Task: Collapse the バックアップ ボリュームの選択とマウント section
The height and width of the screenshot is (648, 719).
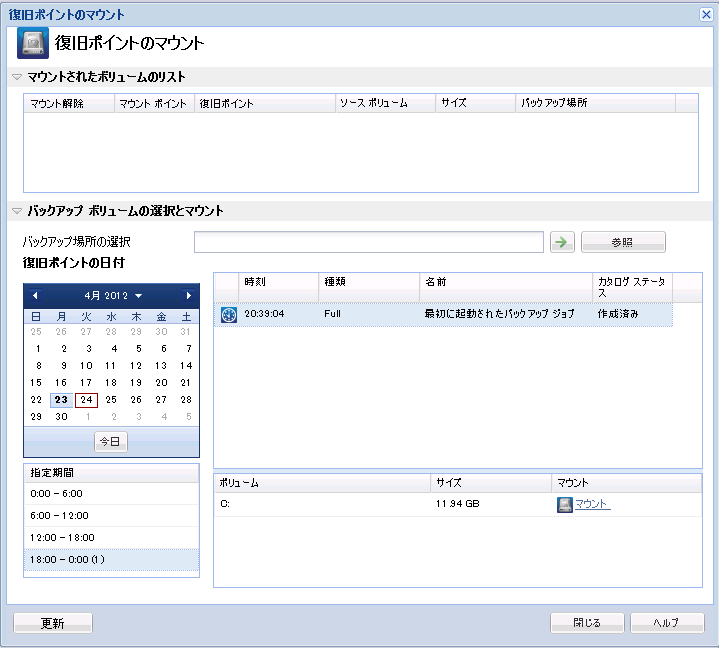Action: (x=16, y=211)
